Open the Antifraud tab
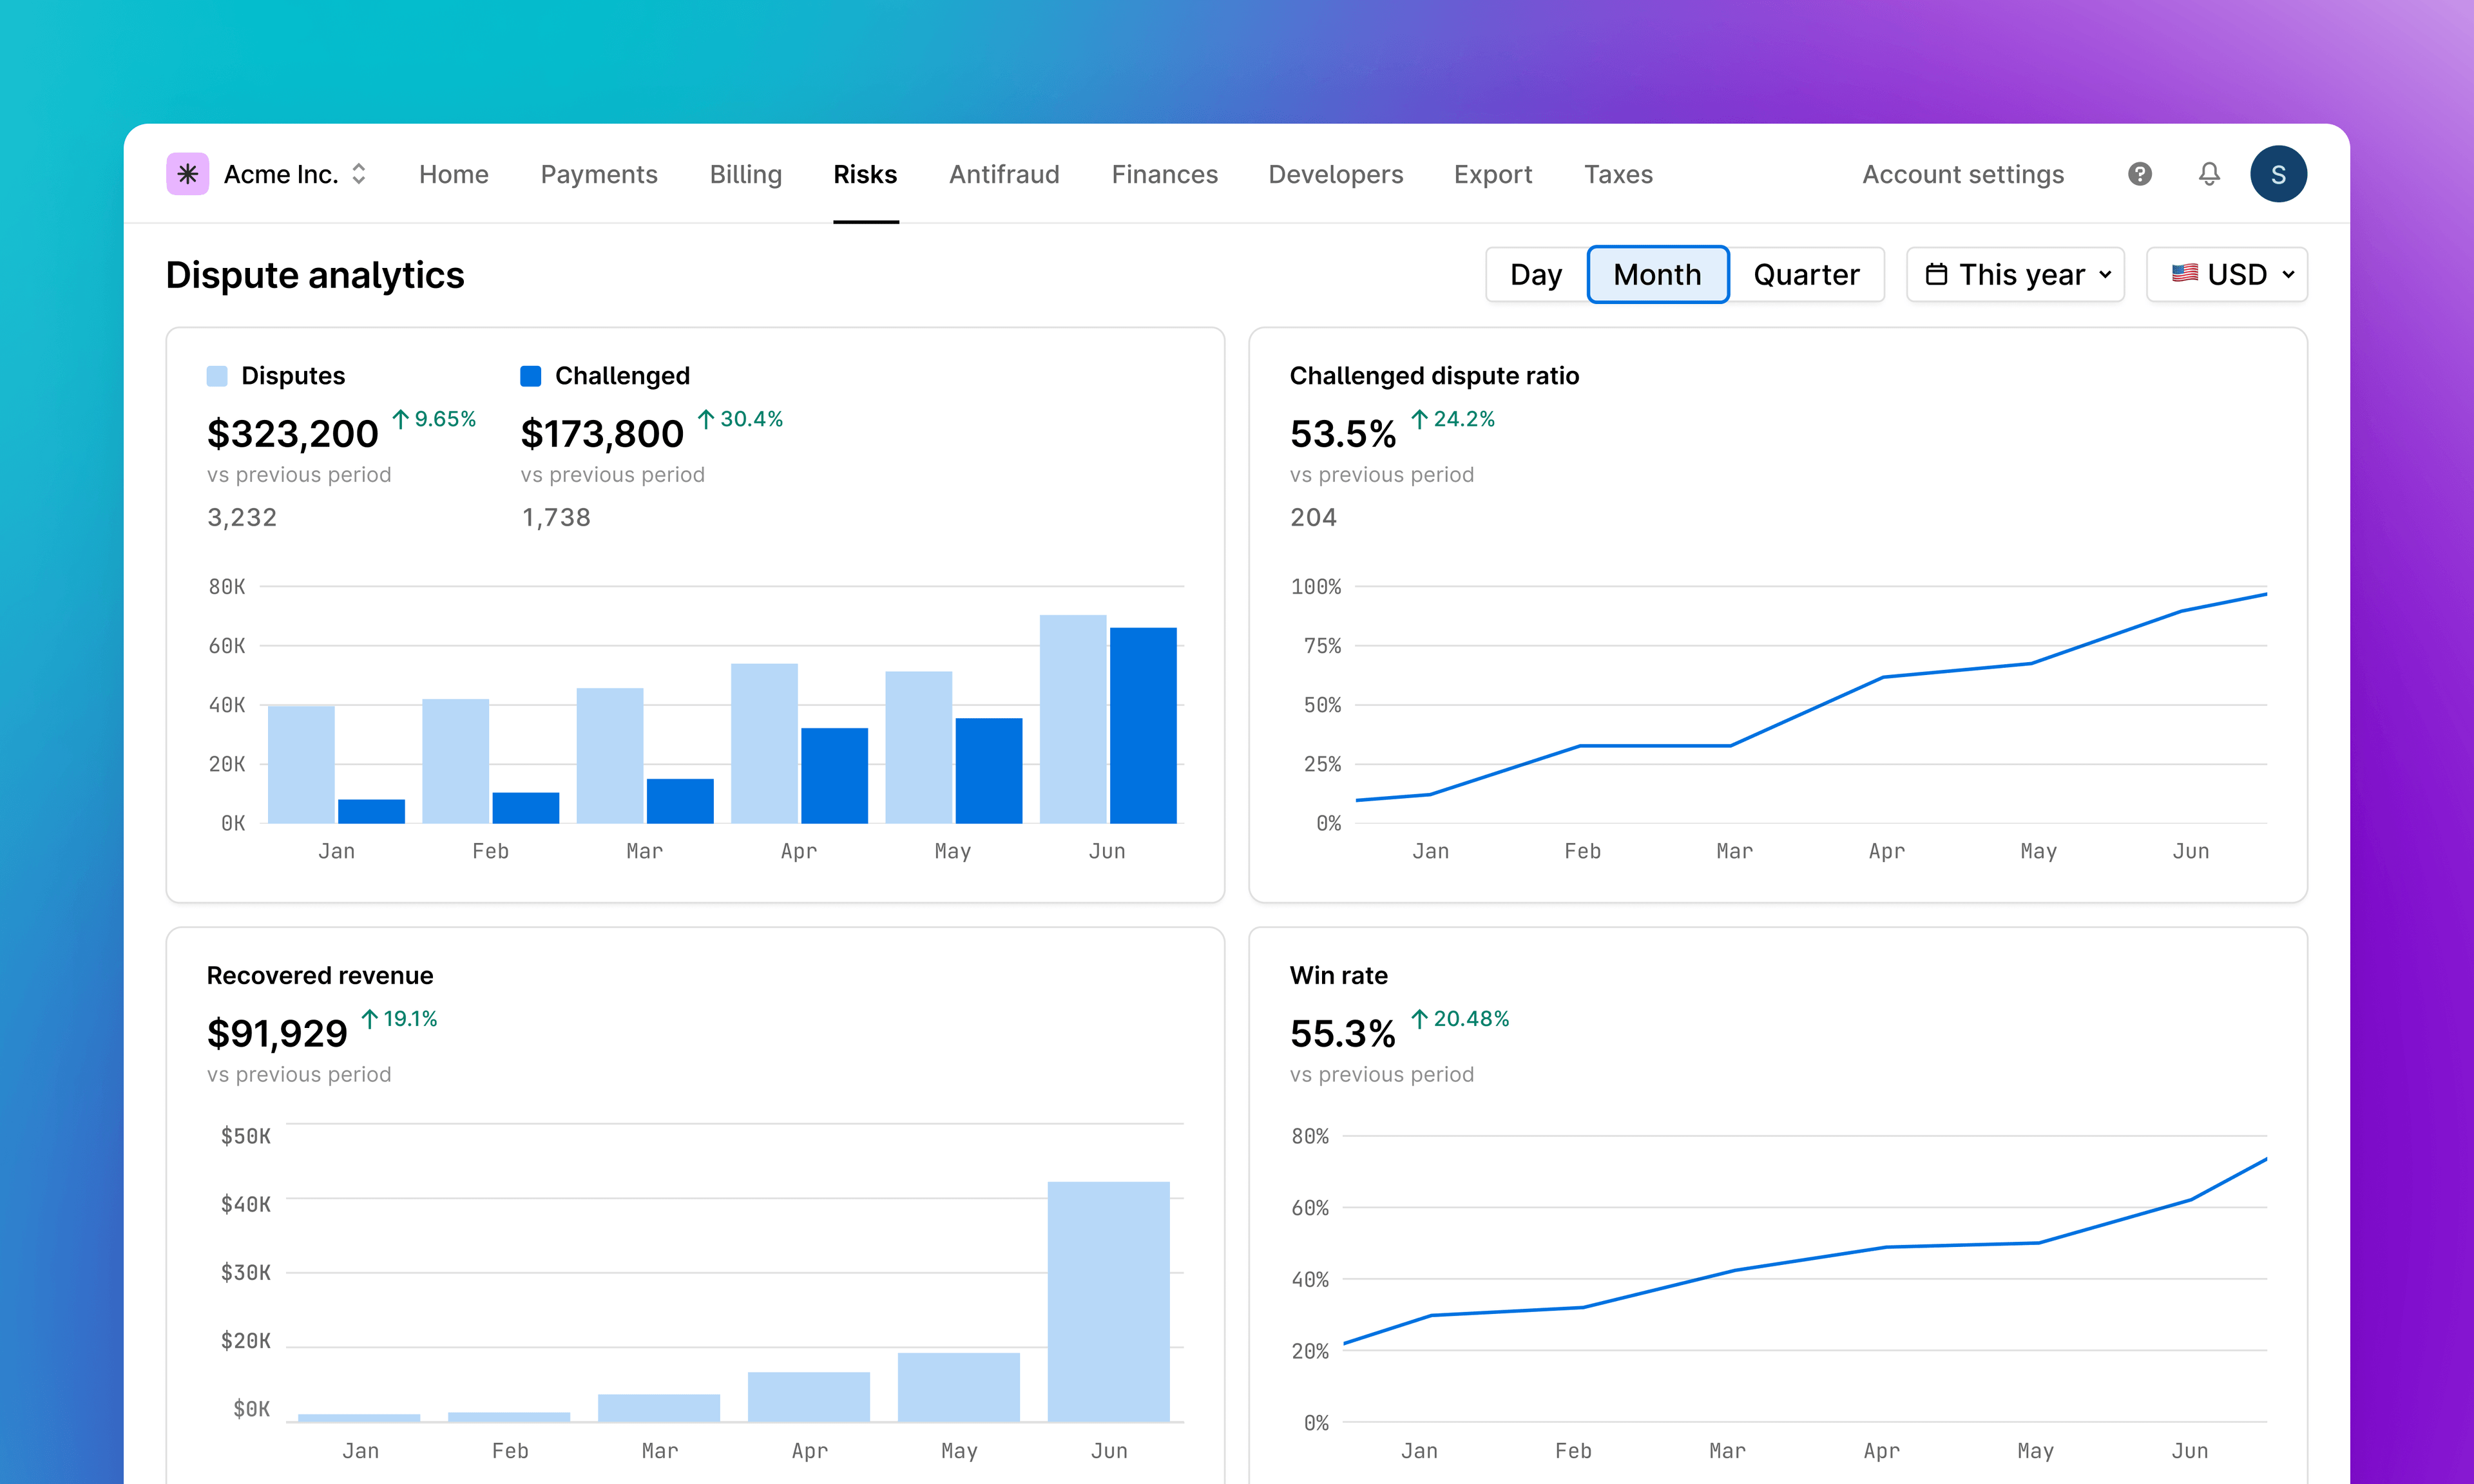The width and height of the screenshot is (2474, 1484). tap(1004, 173)
